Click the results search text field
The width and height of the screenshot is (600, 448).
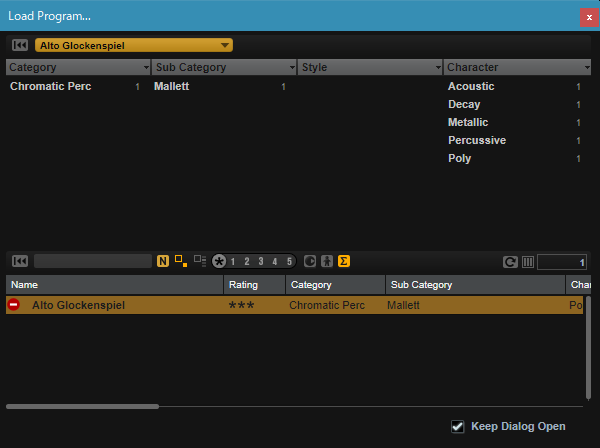pyautogui.click(x=93, y=261)
